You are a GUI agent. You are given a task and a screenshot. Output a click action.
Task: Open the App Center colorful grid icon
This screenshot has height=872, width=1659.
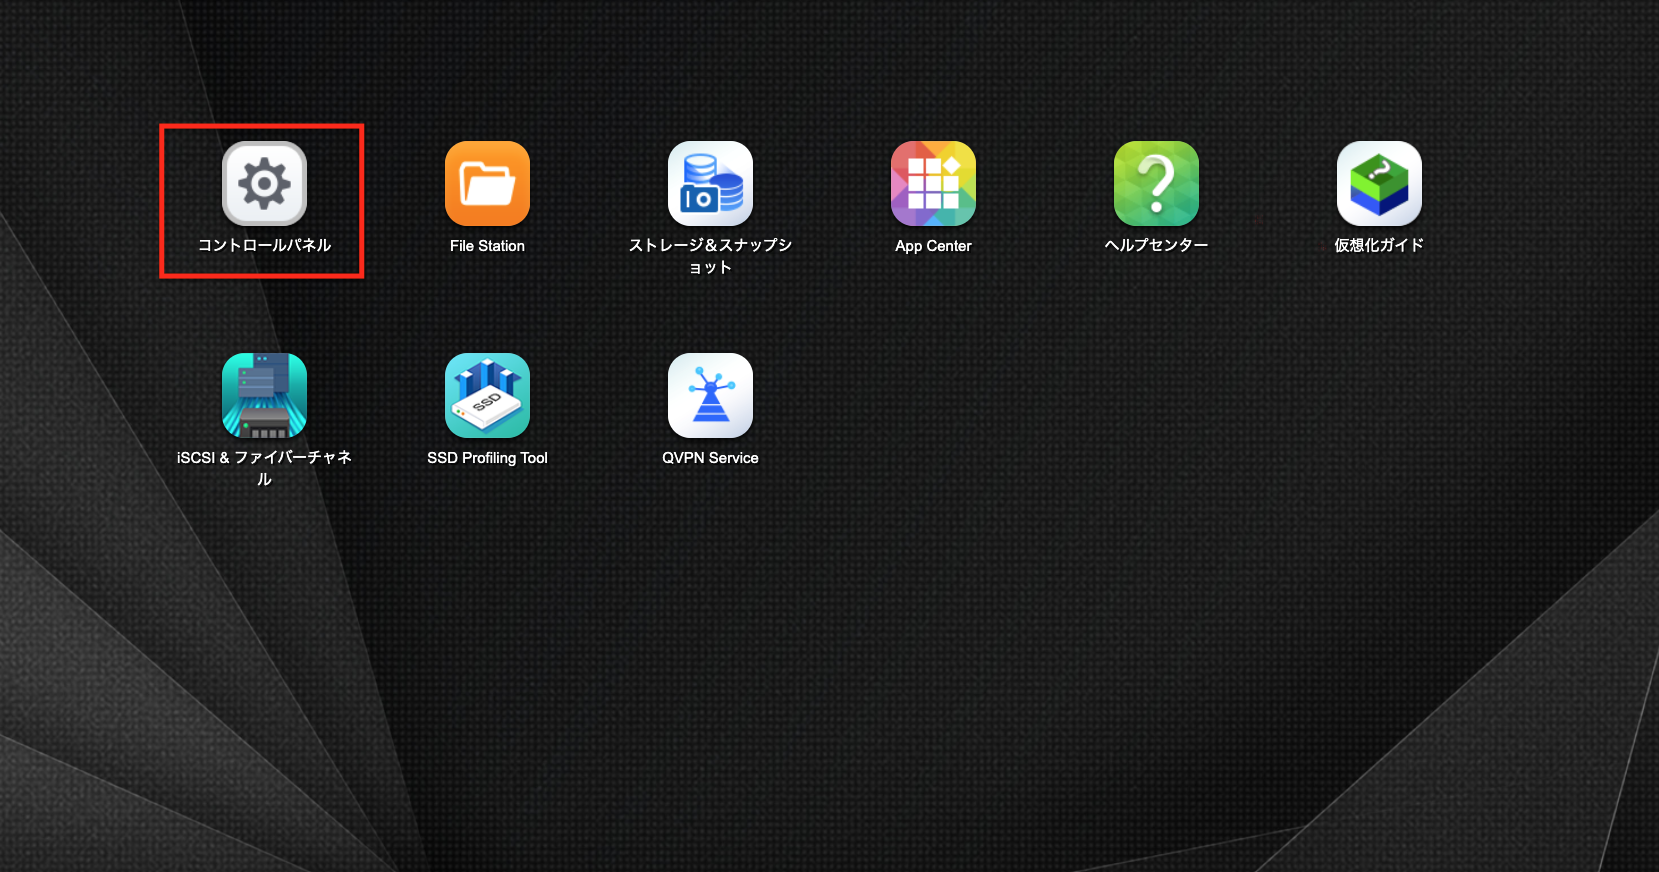933,183
